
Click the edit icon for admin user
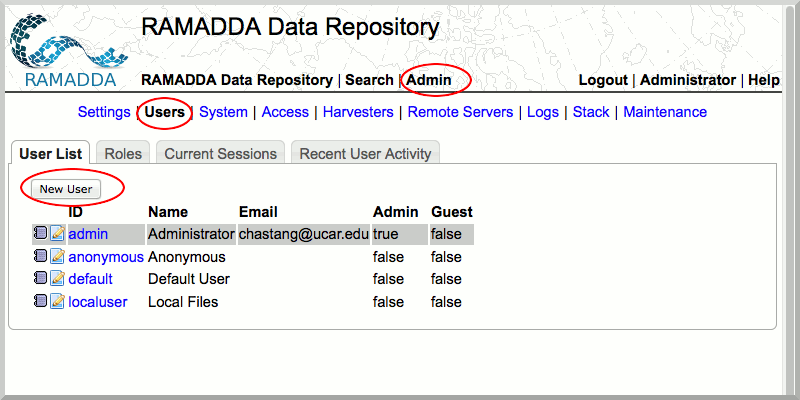(x=58, y=234)
